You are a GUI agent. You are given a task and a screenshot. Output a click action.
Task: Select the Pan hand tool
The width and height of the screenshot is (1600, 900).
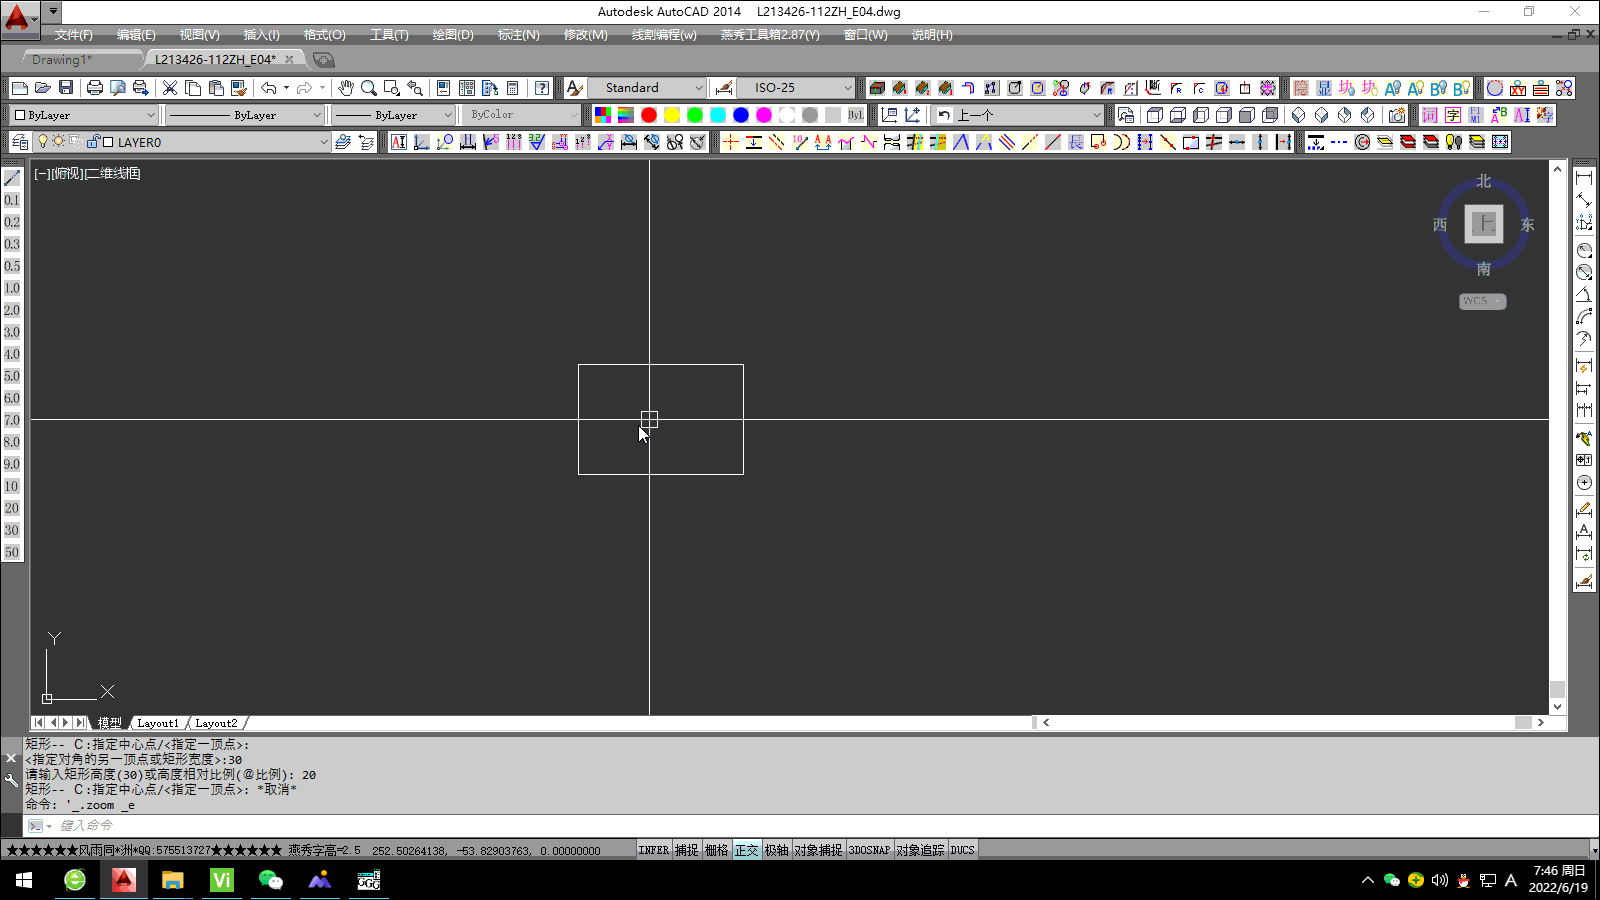(x=346, y=88)
